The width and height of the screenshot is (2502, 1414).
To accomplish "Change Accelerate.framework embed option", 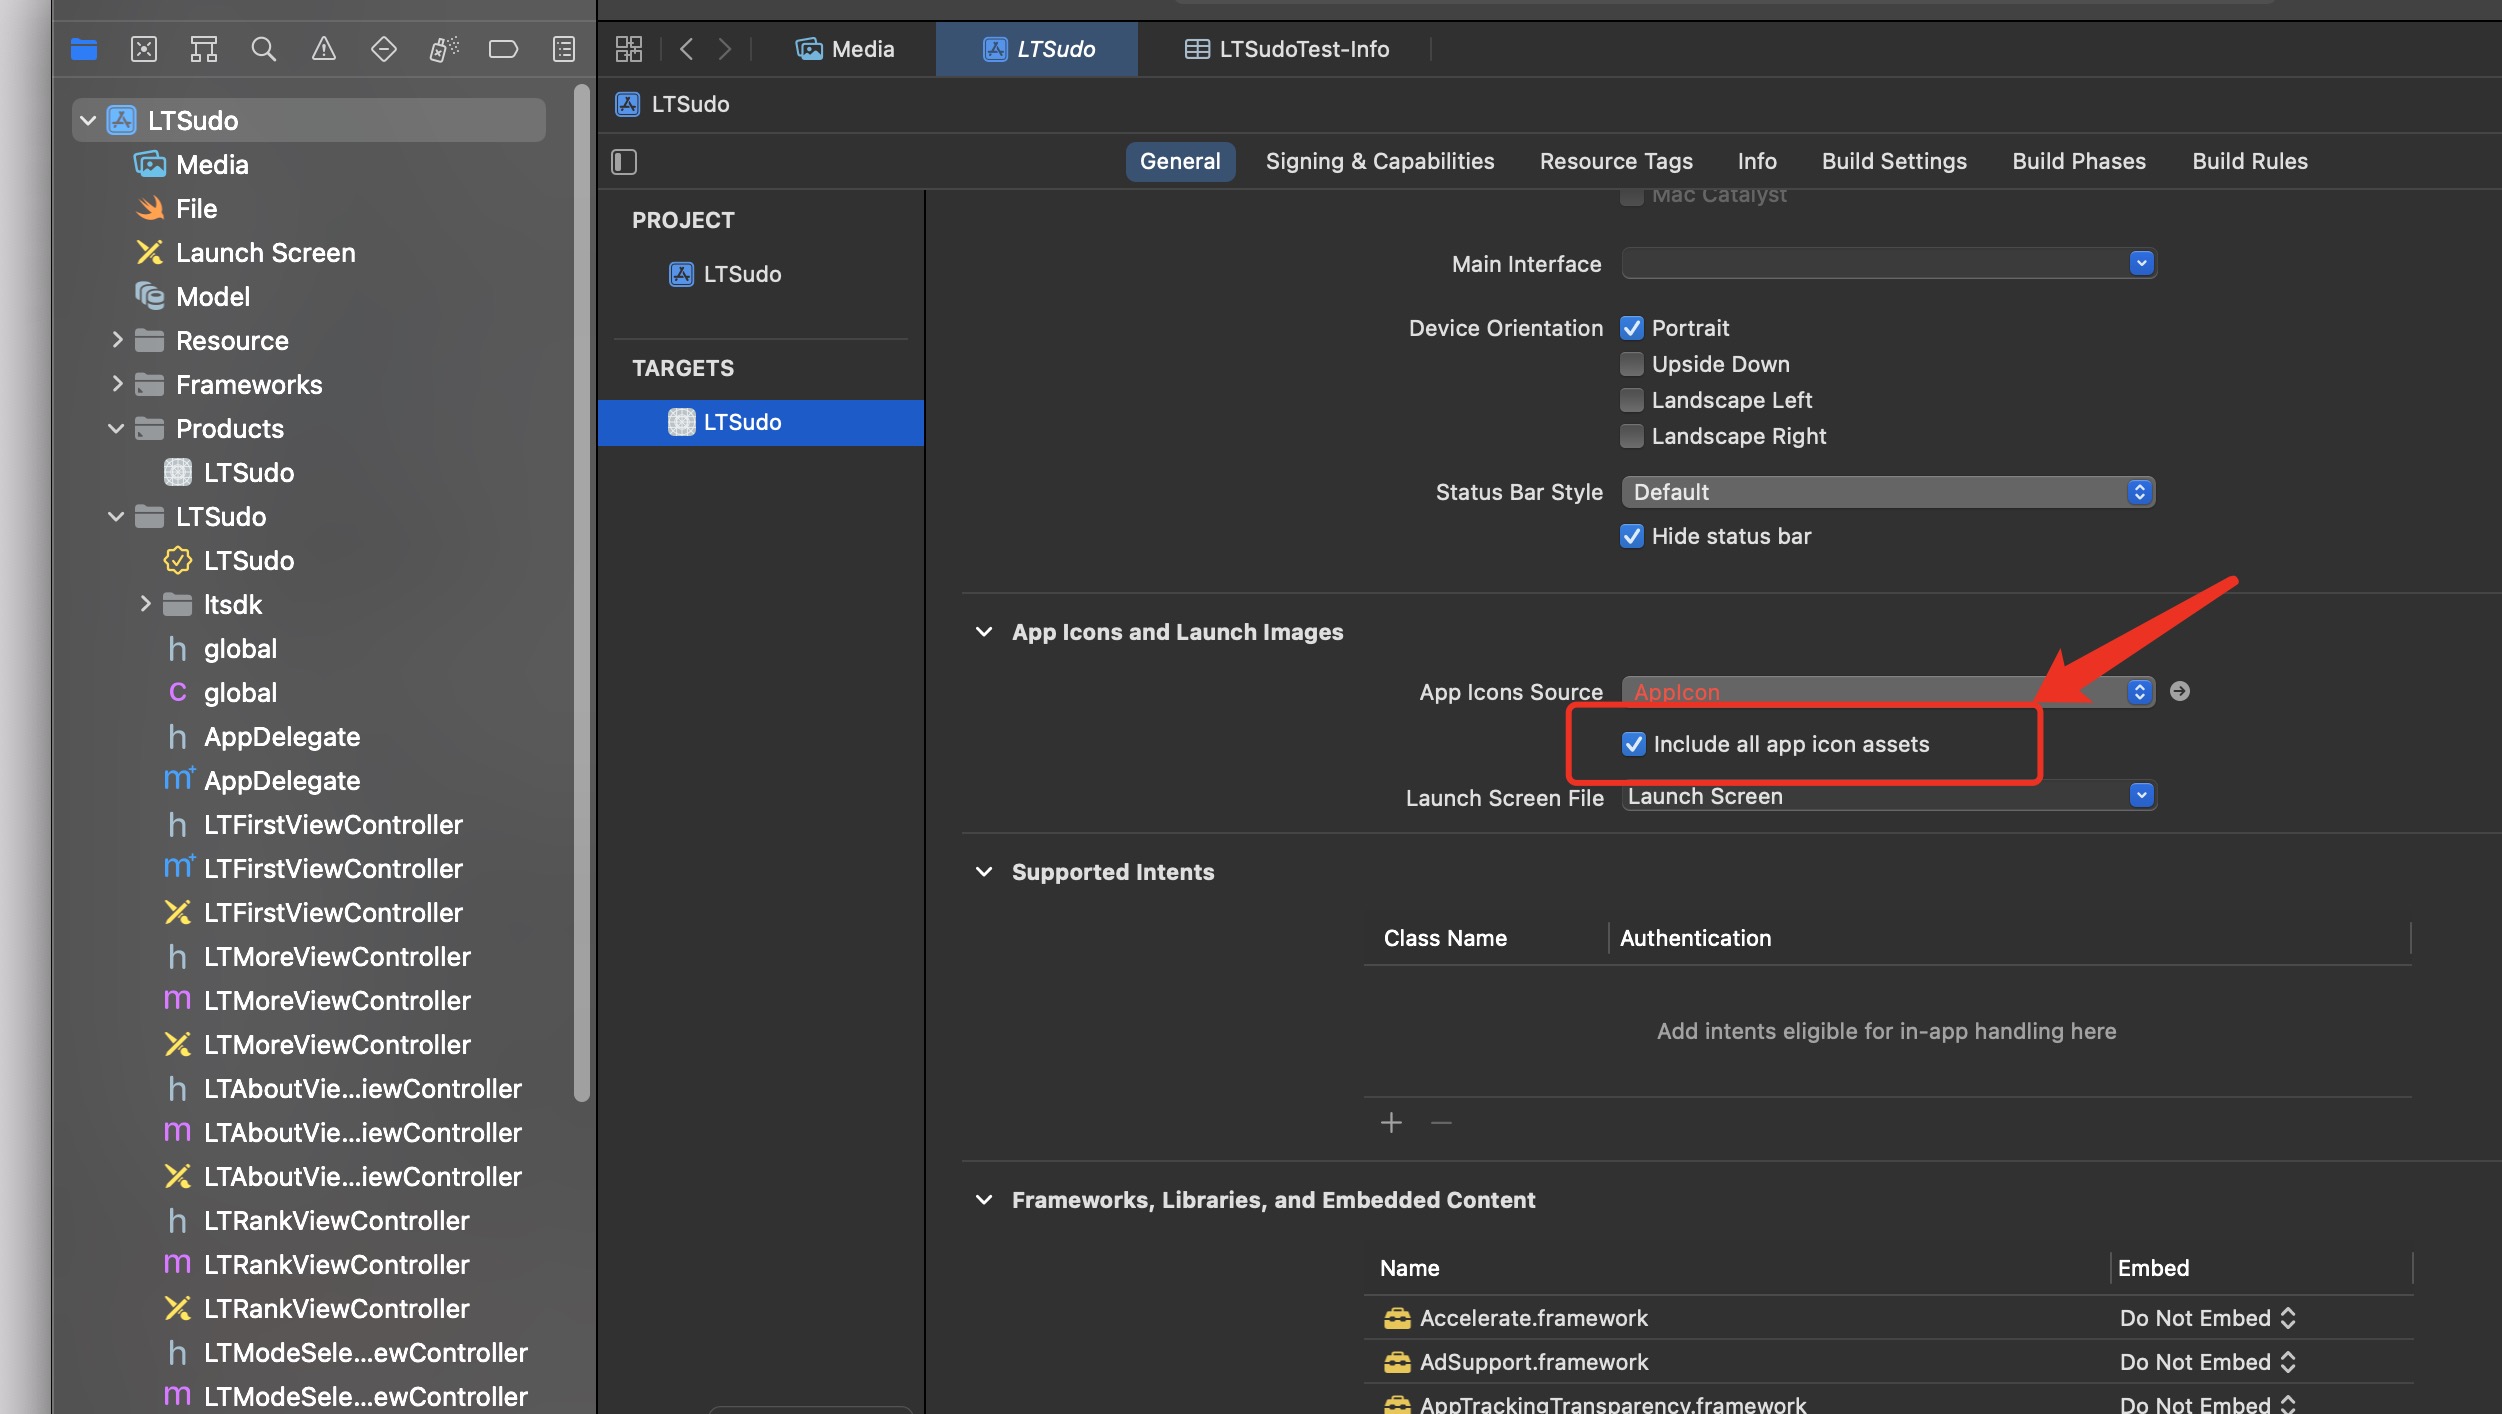I will [x=2207, y=1318].
